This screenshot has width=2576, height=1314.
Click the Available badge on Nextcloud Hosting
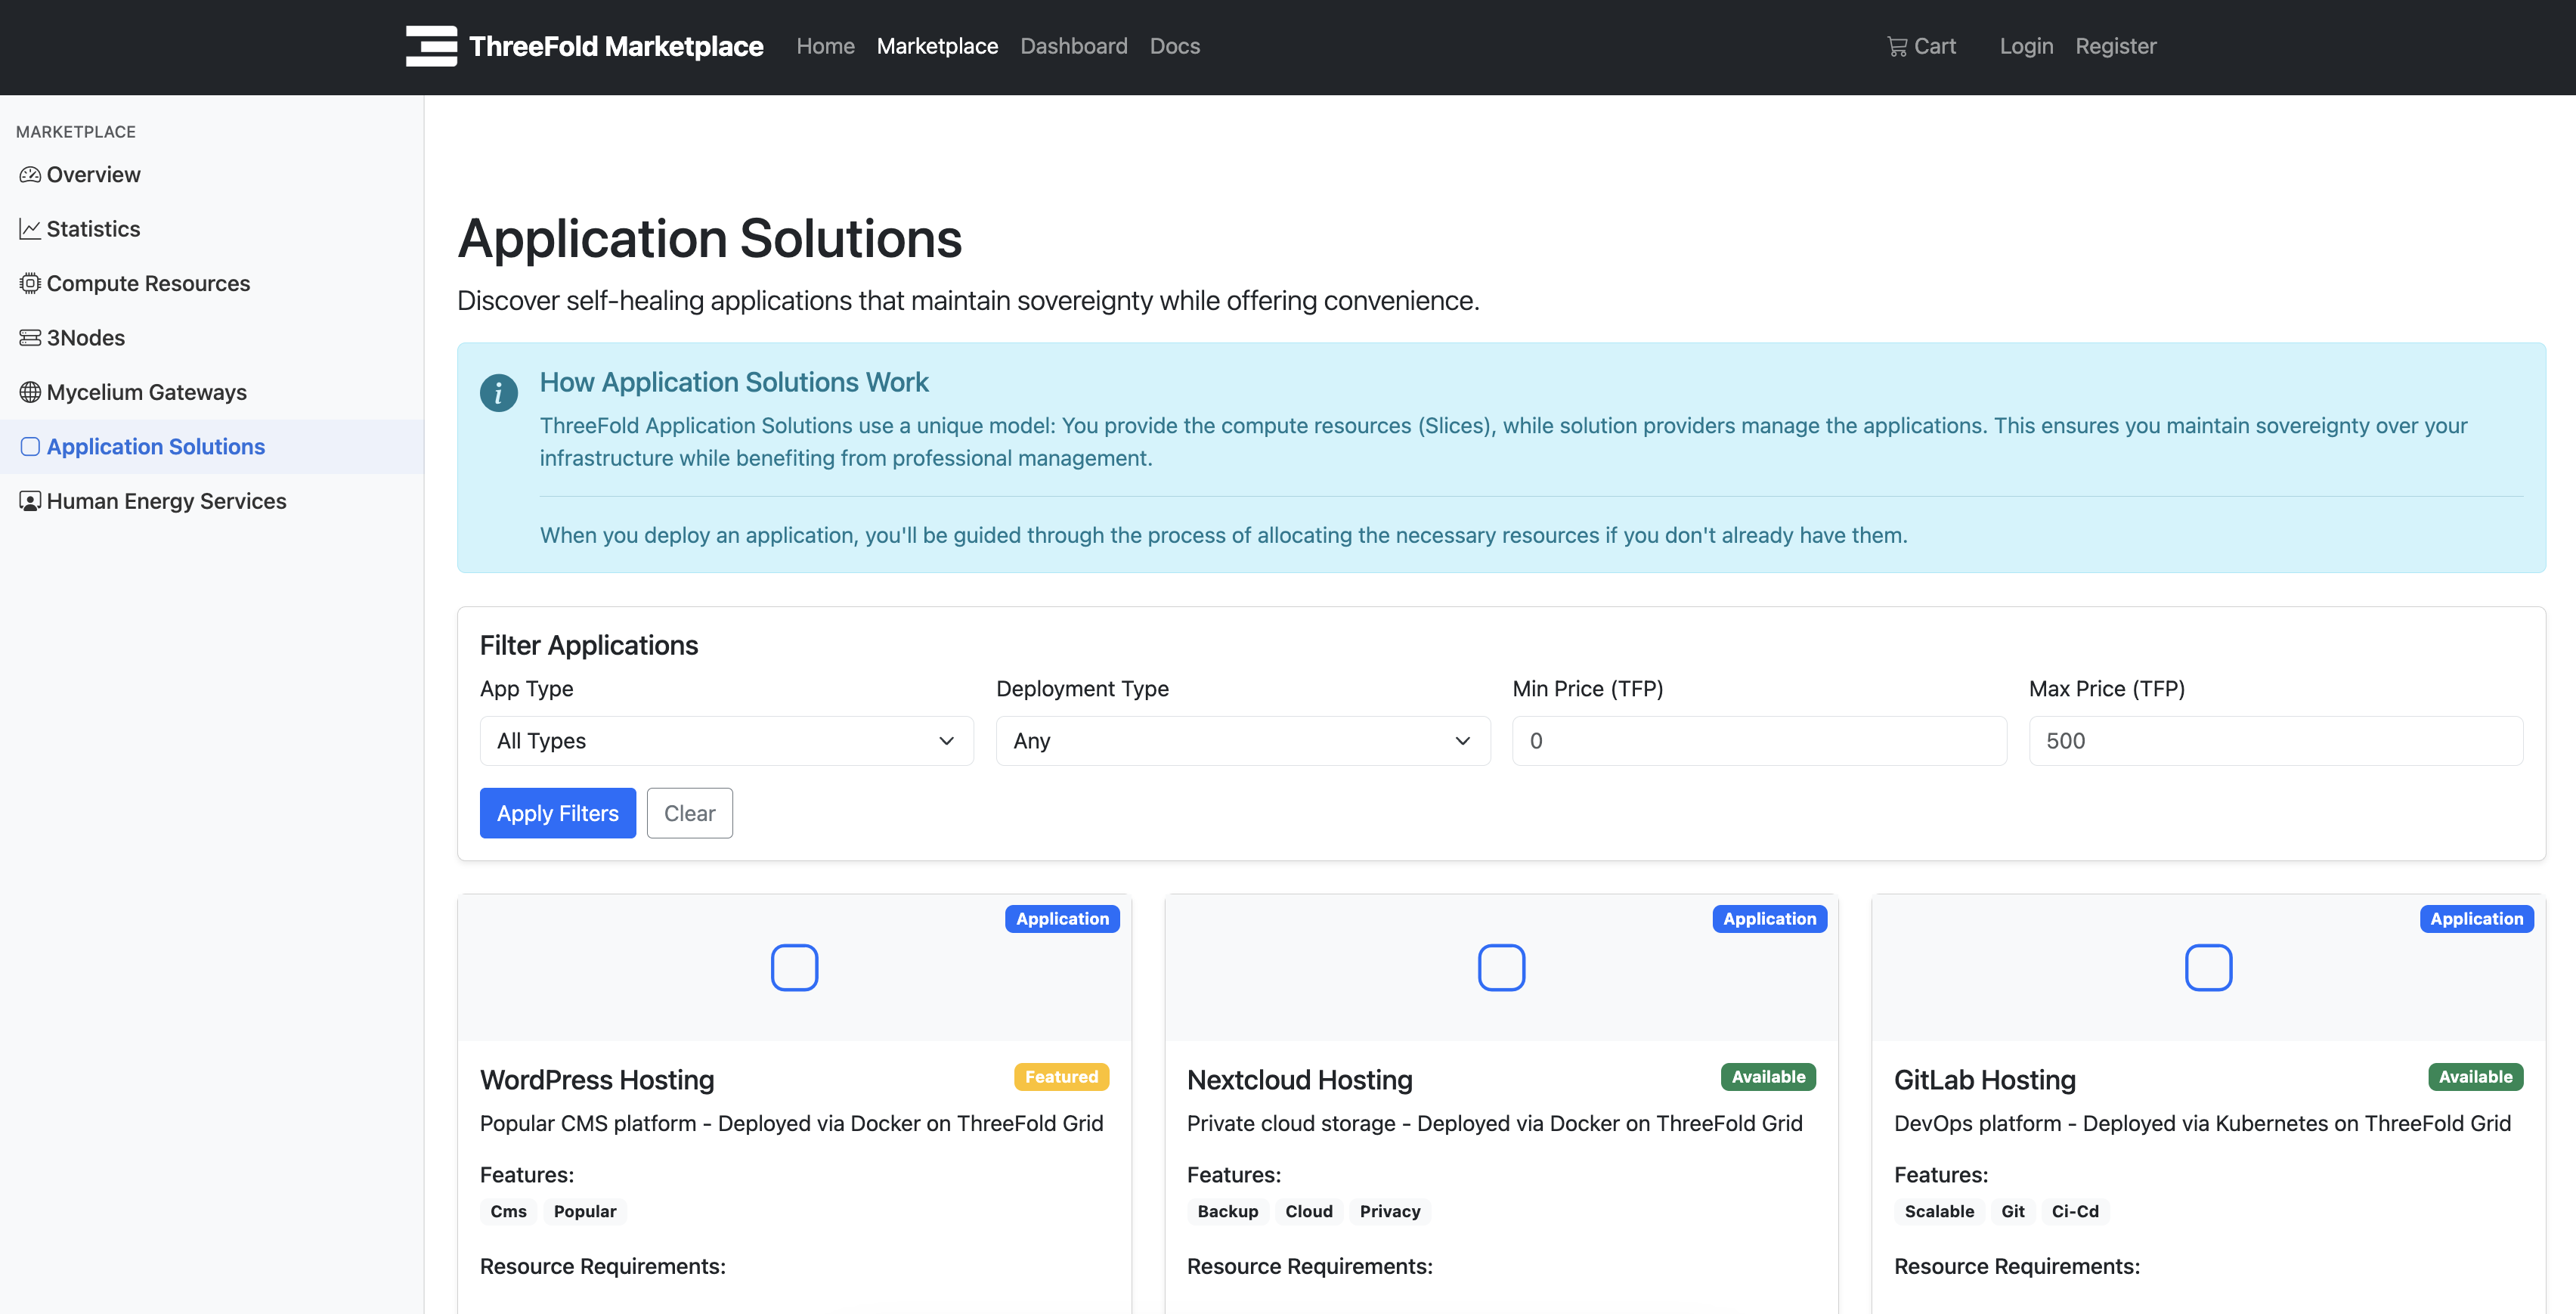(x=1768, y=1077)
